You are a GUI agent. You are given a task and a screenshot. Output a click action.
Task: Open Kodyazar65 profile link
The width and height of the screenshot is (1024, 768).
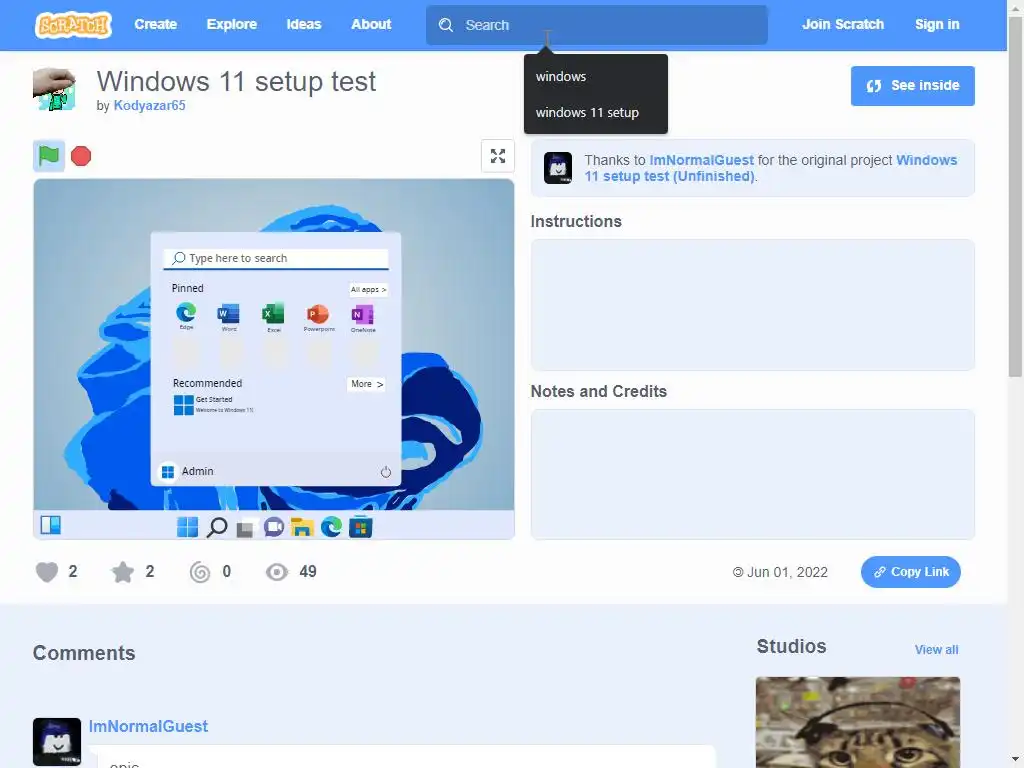pos(150,105)
